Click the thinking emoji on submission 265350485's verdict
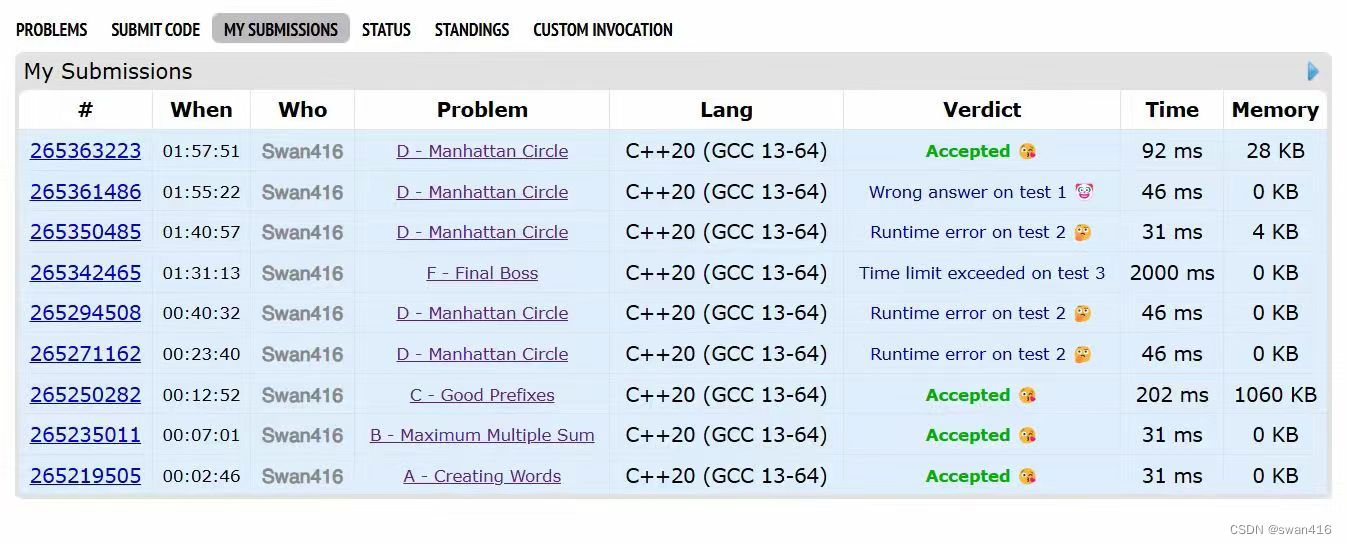This screenshot has height=544, width=1347. tap(1082, 233)
